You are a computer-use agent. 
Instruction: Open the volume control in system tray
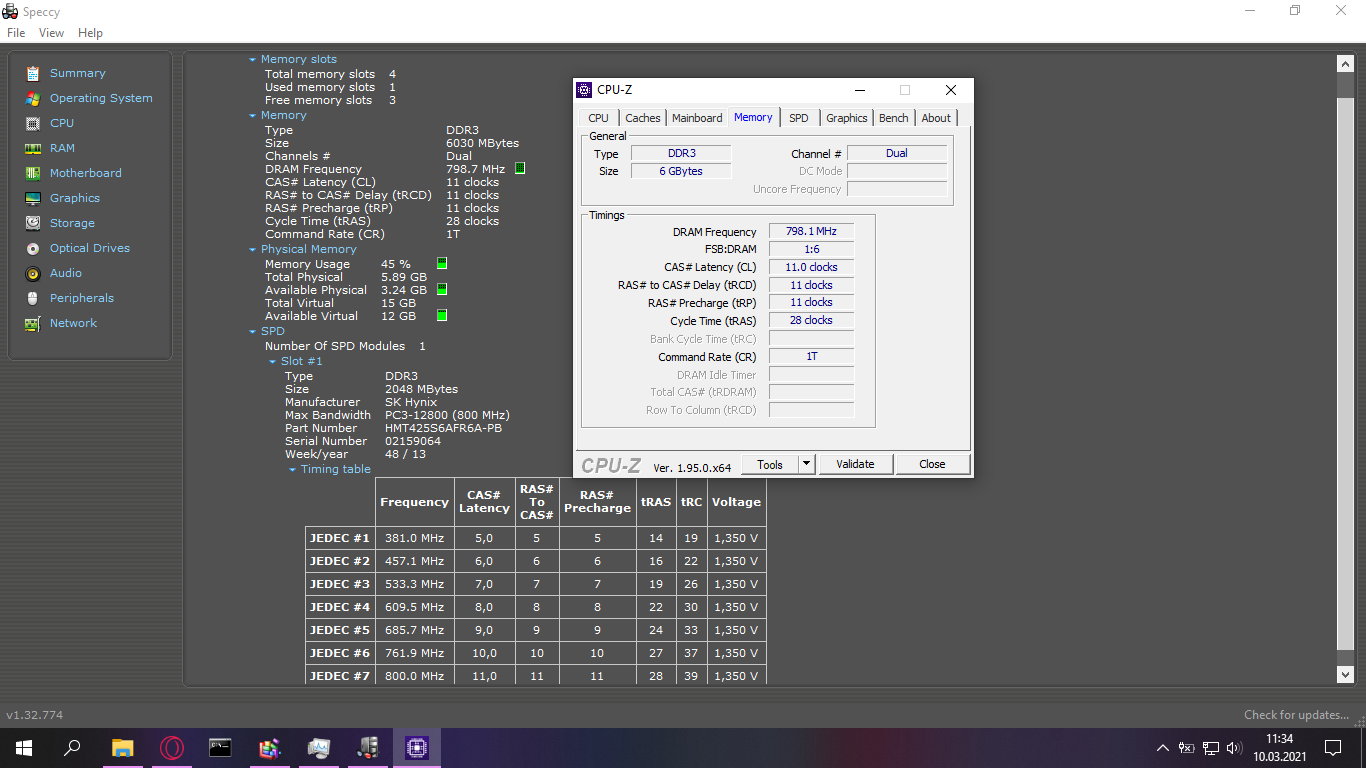tap(1234, 747)
